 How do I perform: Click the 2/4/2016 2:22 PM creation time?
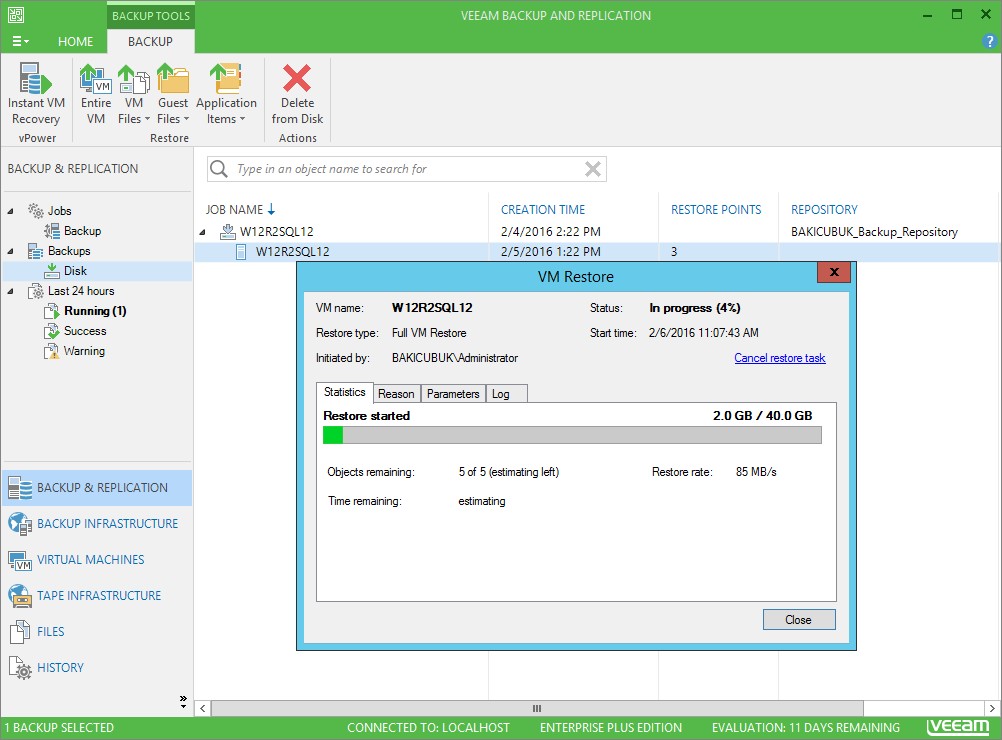pos(551,231)
